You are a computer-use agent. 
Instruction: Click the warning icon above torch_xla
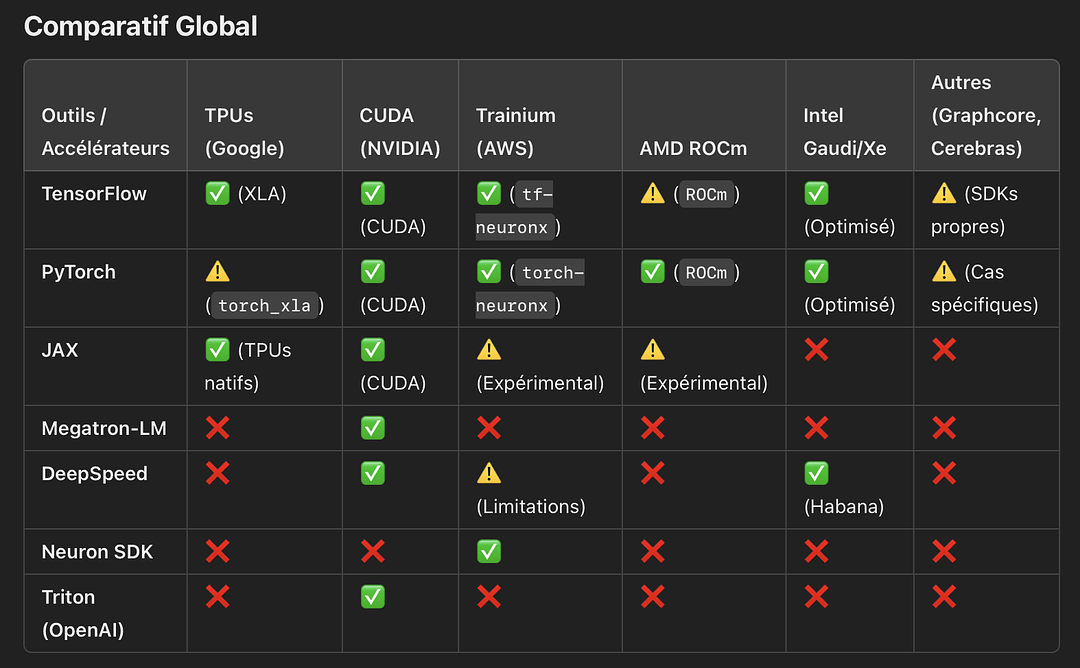(217, 272)
